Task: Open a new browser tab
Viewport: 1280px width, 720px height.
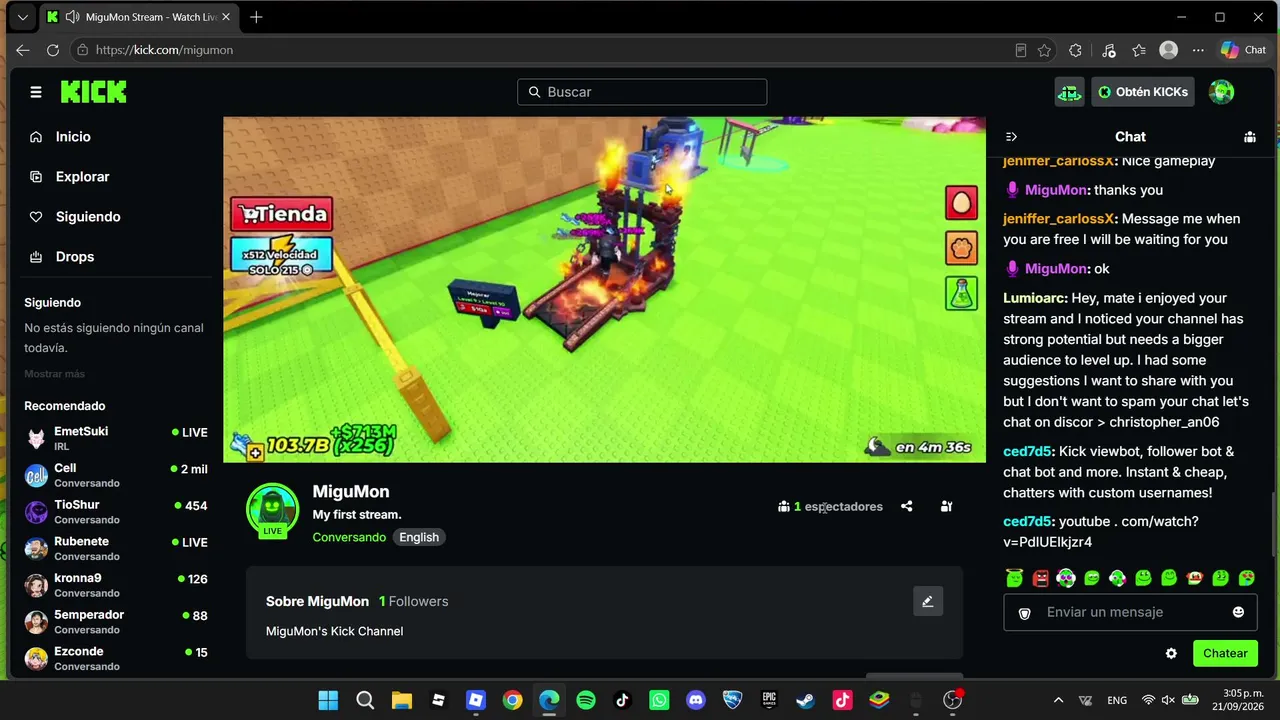Action: click(x=256, y=17)
